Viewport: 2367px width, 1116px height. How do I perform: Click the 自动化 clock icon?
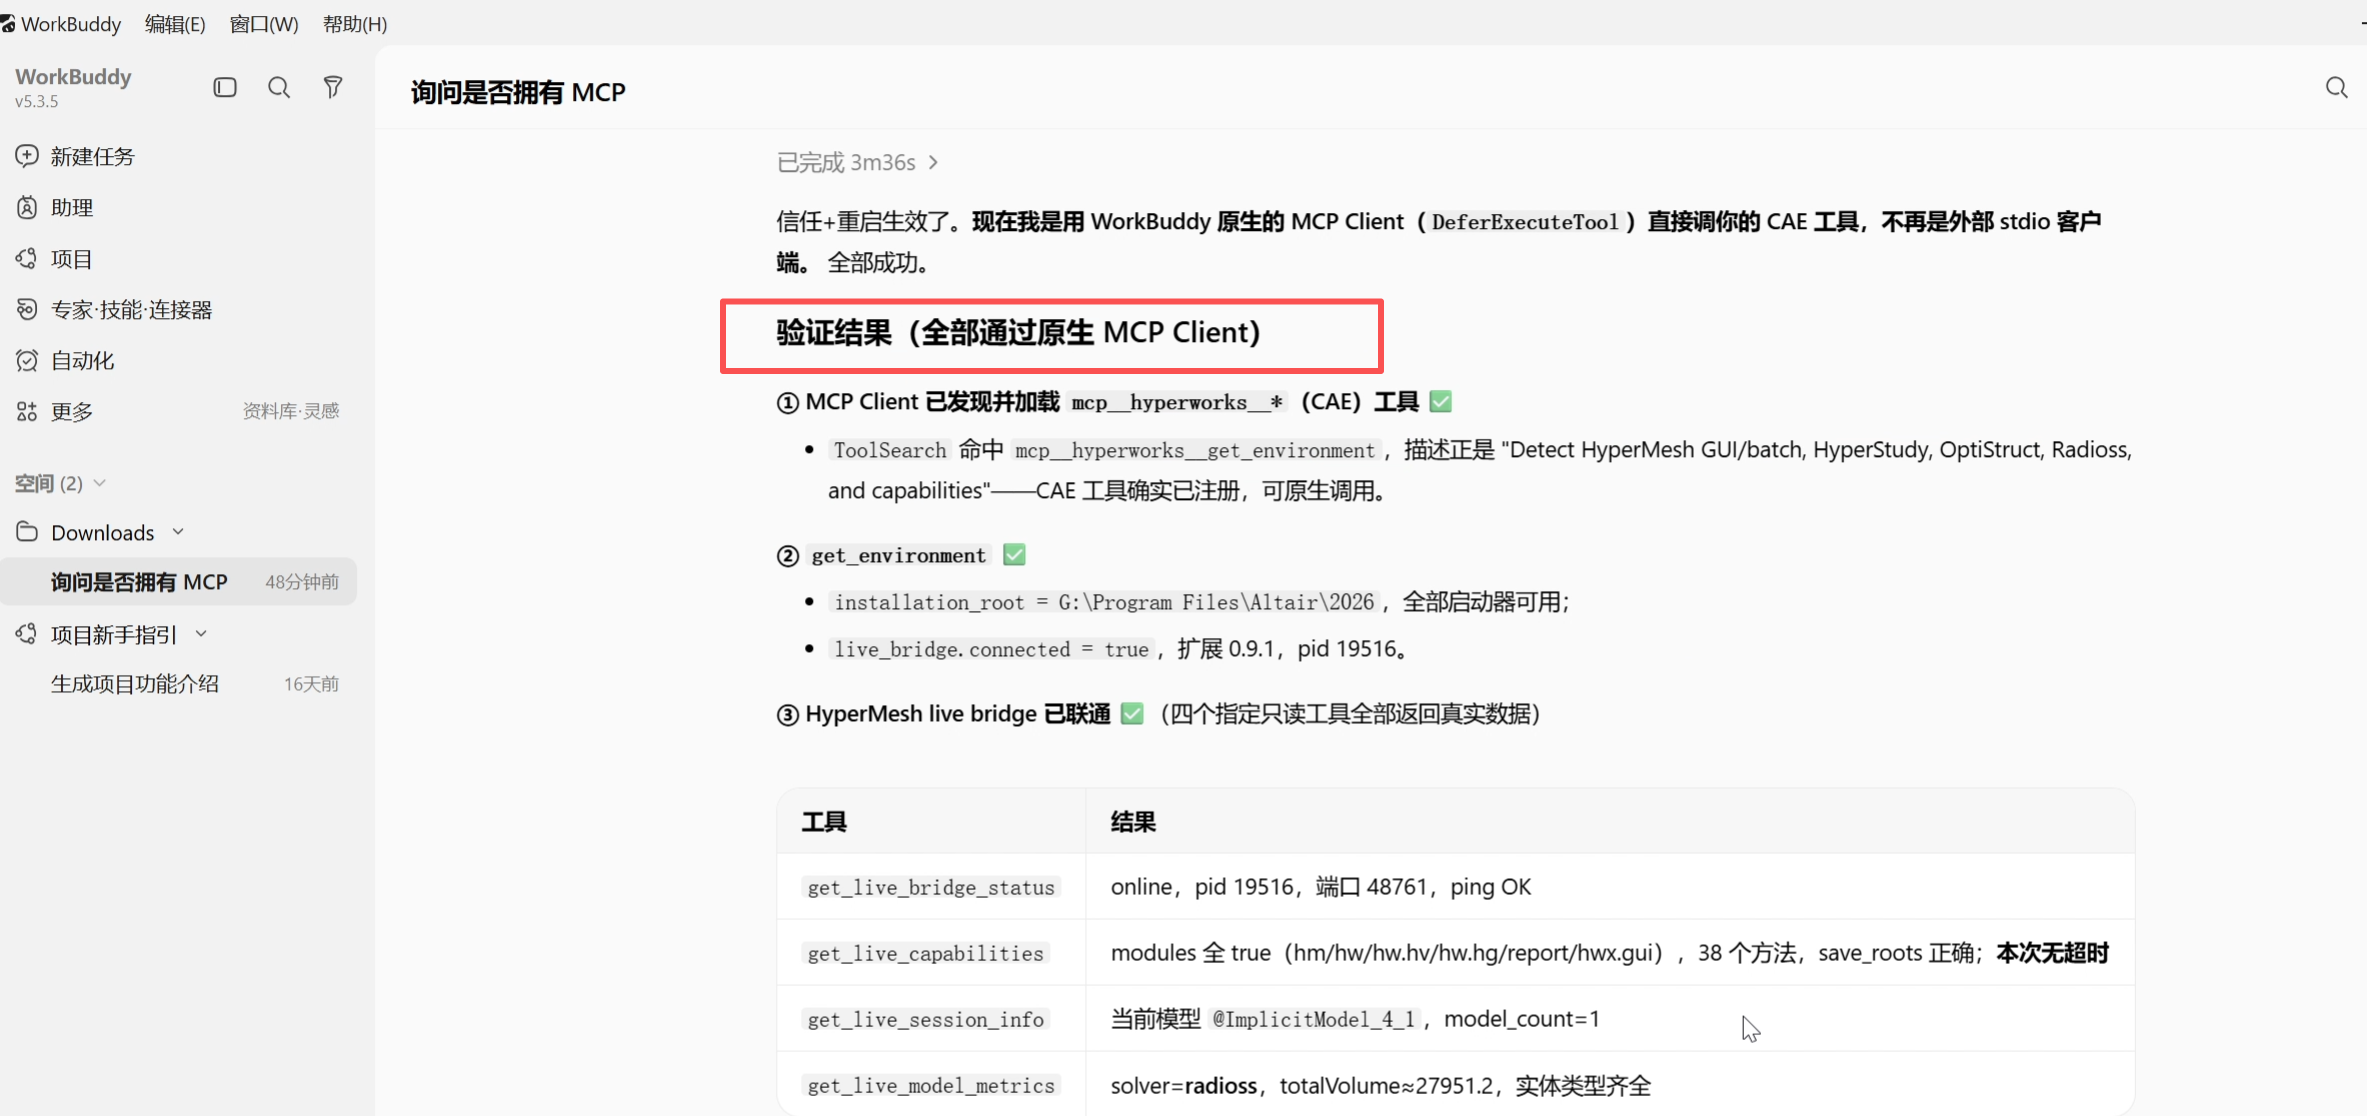point(27,361)
